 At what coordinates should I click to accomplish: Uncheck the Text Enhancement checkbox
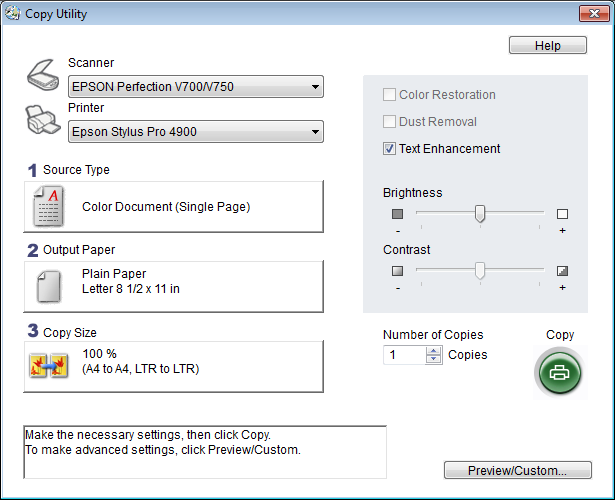[389, 149]
